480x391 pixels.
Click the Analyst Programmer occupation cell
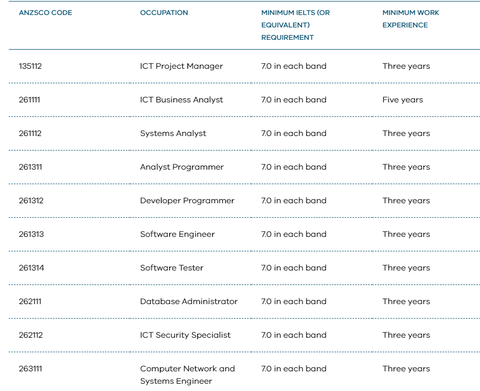(182, 167)
